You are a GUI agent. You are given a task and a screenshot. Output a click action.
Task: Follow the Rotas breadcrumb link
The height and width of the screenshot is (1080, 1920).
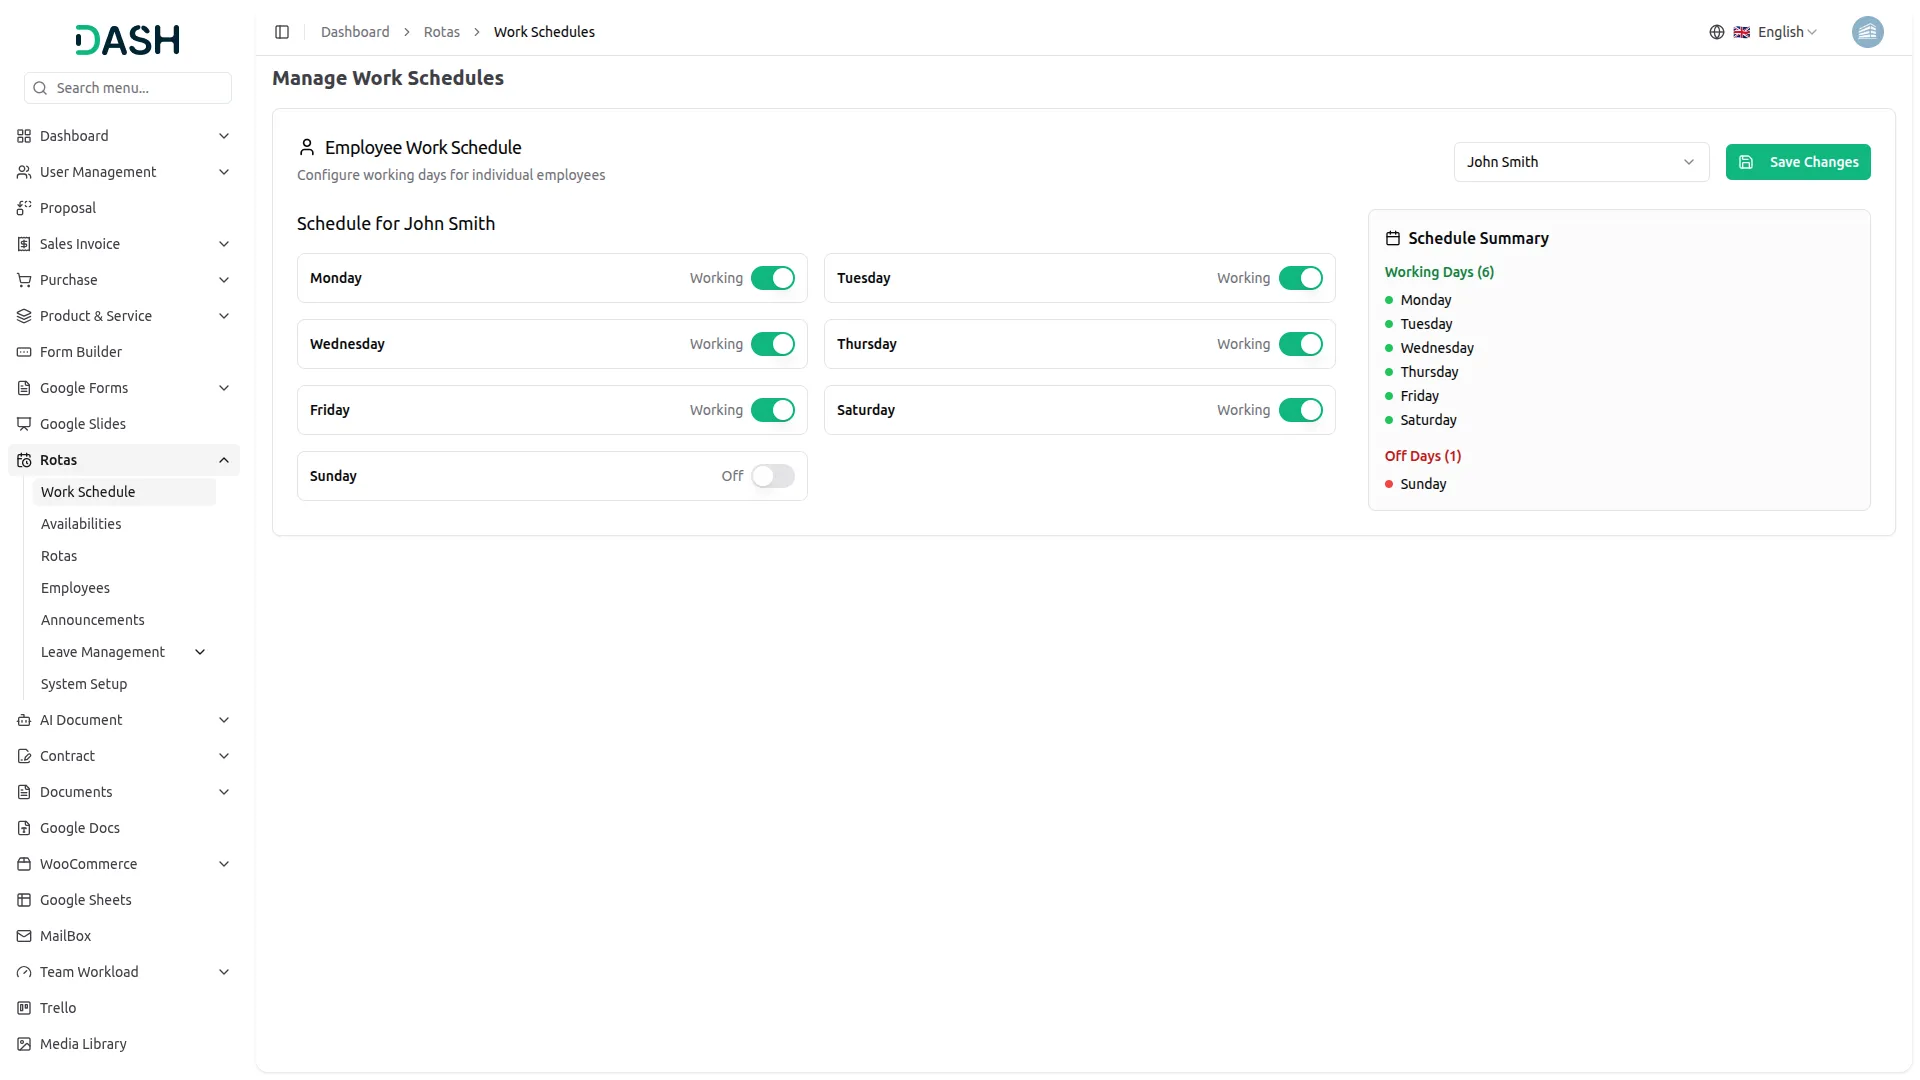click(441, 32)
